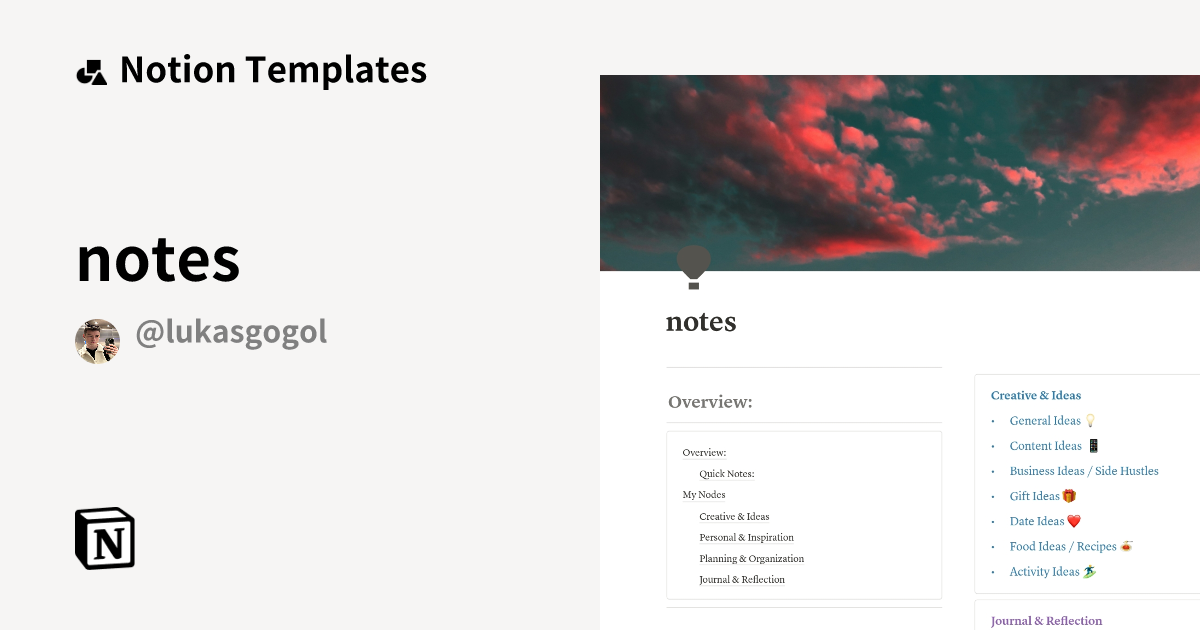Screen dimensions: 1200x630
Task: Open Business Ideas / Side Hustles link
Action: pos(1084,470)
